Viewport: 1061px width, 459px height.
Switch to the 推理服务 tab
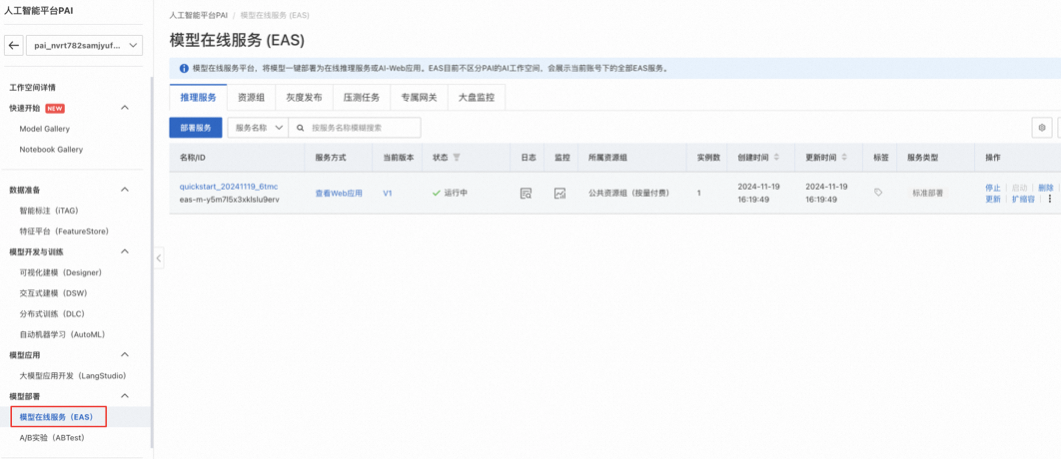point(198,97)
